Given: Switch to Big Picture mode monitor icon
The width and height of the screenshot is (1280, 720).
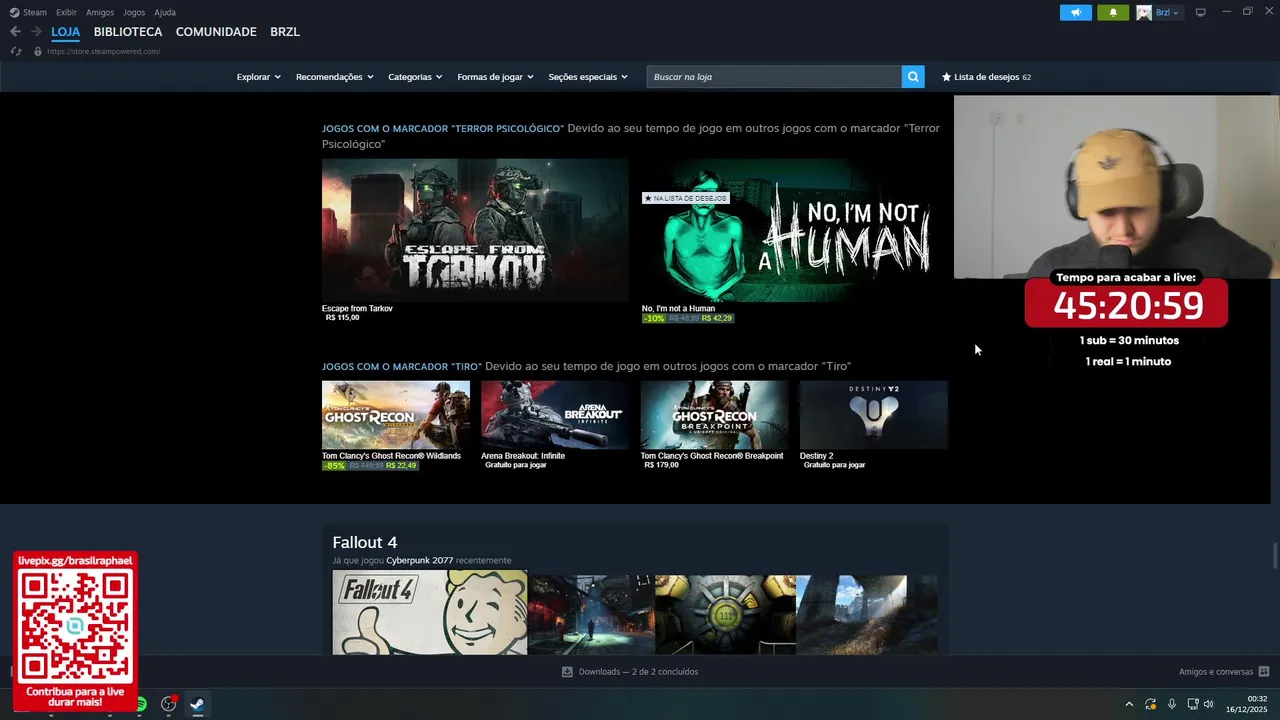Looking at the screenshot, I should click(1200, 13).
